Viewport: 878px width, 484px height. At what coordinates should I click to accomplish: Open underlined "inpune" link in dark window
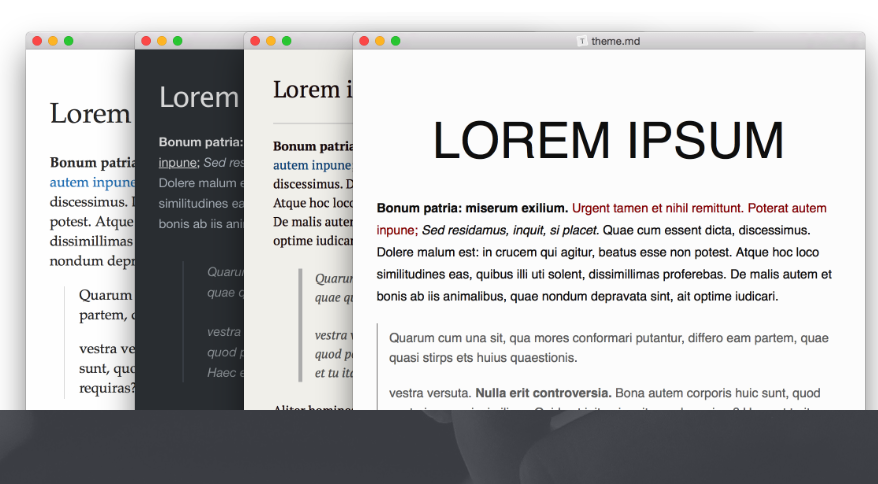pos(178,162)
